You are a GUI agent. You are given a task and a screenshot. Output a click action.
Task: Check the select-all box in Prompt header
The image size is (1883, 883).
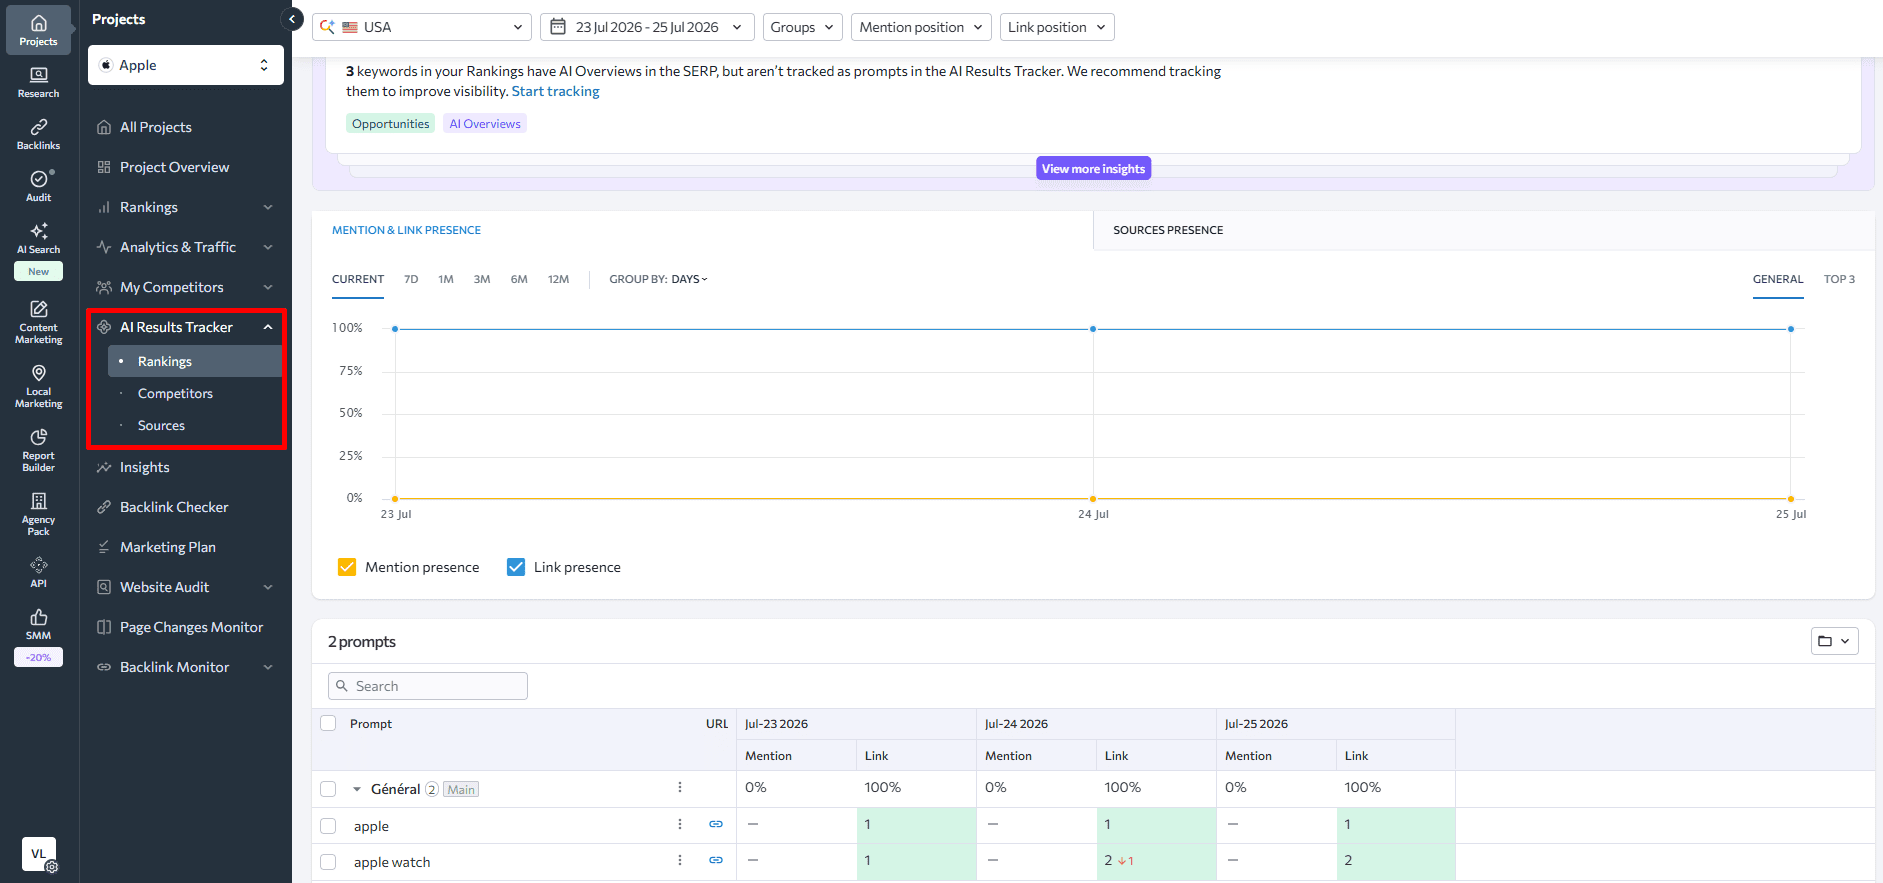click(x=328, y=723)
